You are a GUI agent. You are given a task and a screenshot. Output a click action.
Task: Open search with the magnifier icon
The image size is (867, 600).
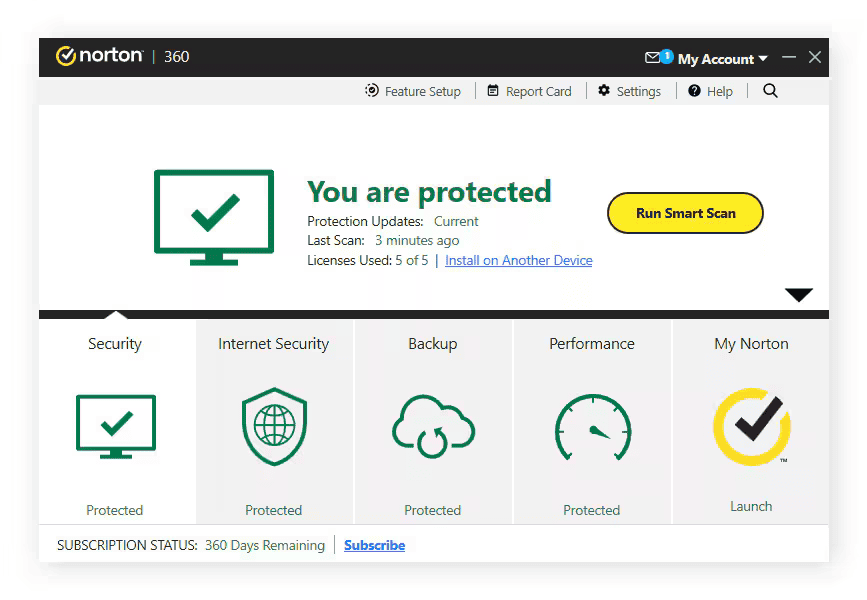pyautogui.click(x=770, y=91)
